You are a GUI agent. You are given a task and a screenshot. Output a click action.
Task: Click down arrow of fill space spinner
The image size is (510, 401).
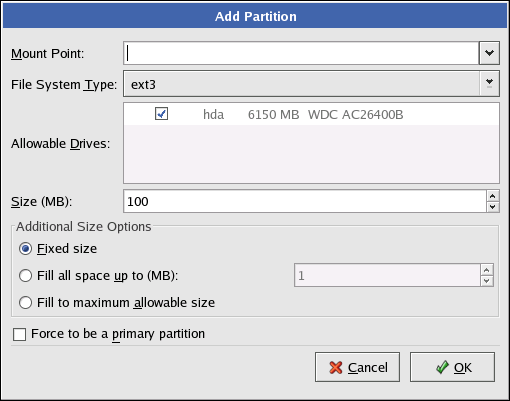click(487, 281)
